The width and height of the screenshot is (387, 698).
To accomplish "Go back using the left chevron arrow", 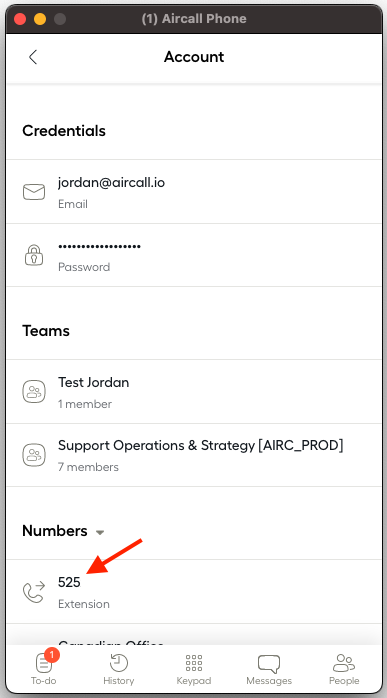I will click(x=33, y=57).
